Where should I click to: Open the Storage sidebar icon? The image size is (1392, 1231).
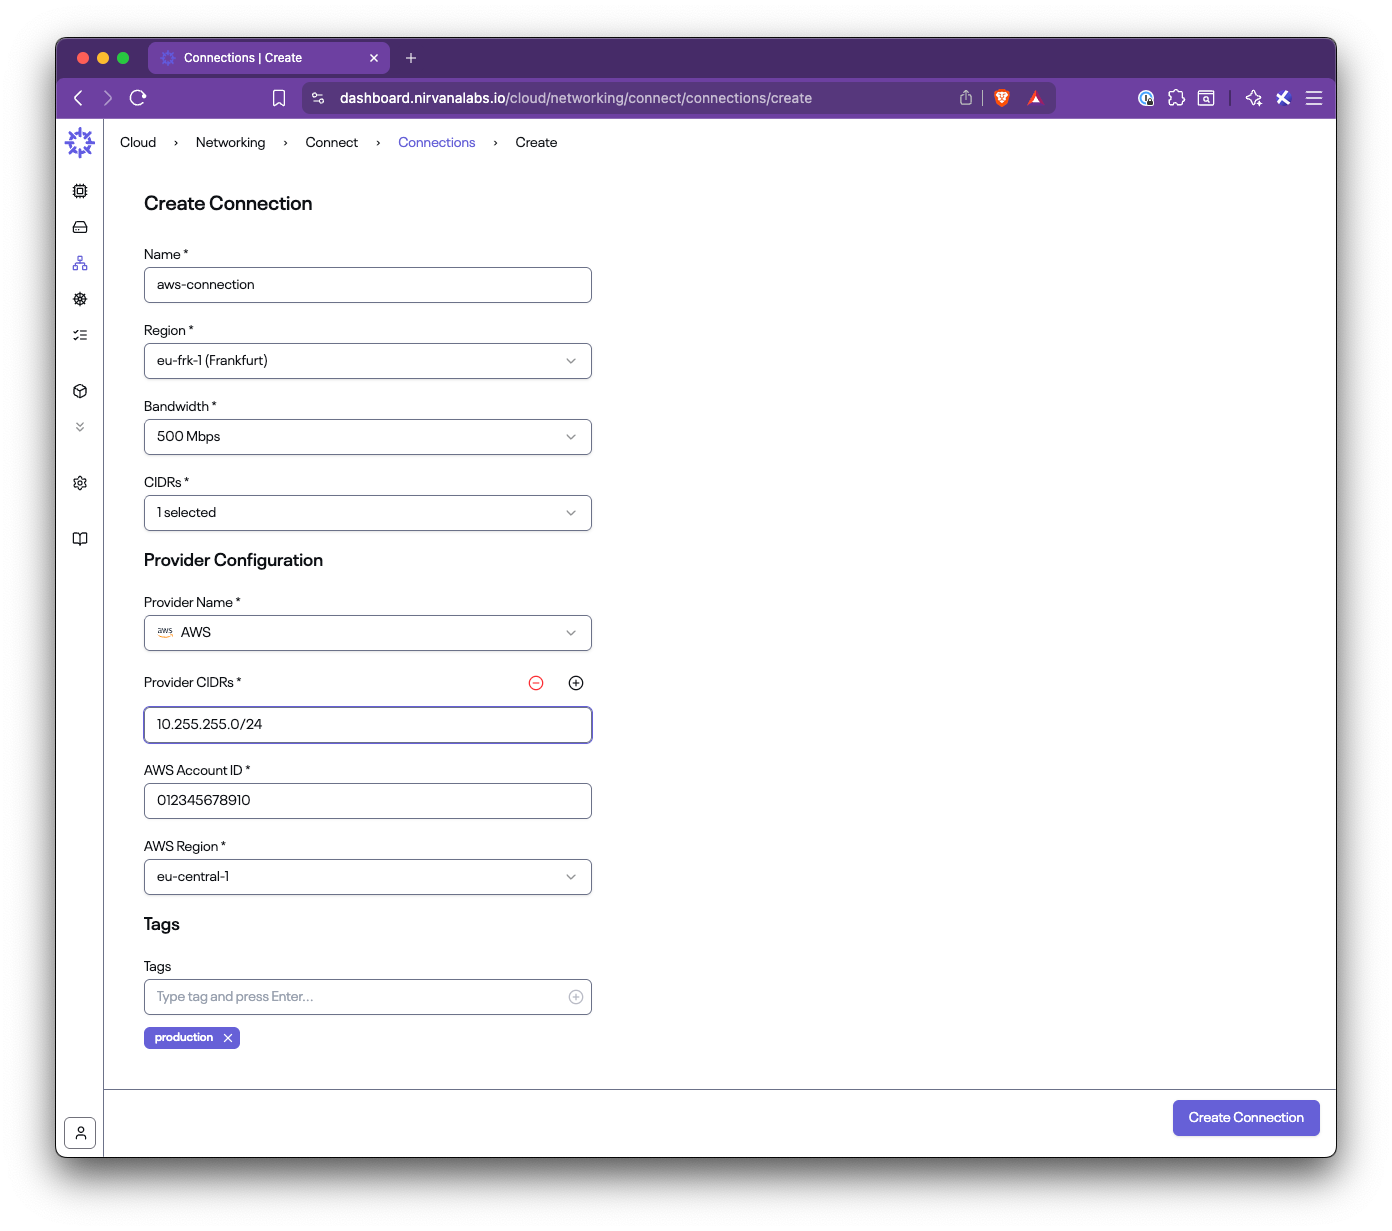pyautogui.click(x=80, y=227)
